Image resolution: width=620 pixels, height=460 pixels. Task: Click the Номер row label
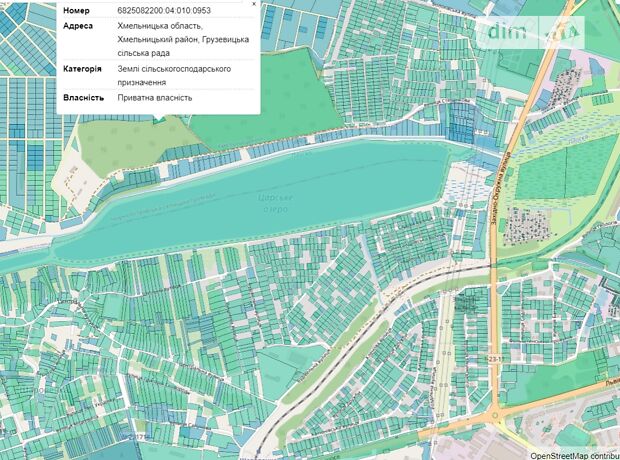pos(78,11)
